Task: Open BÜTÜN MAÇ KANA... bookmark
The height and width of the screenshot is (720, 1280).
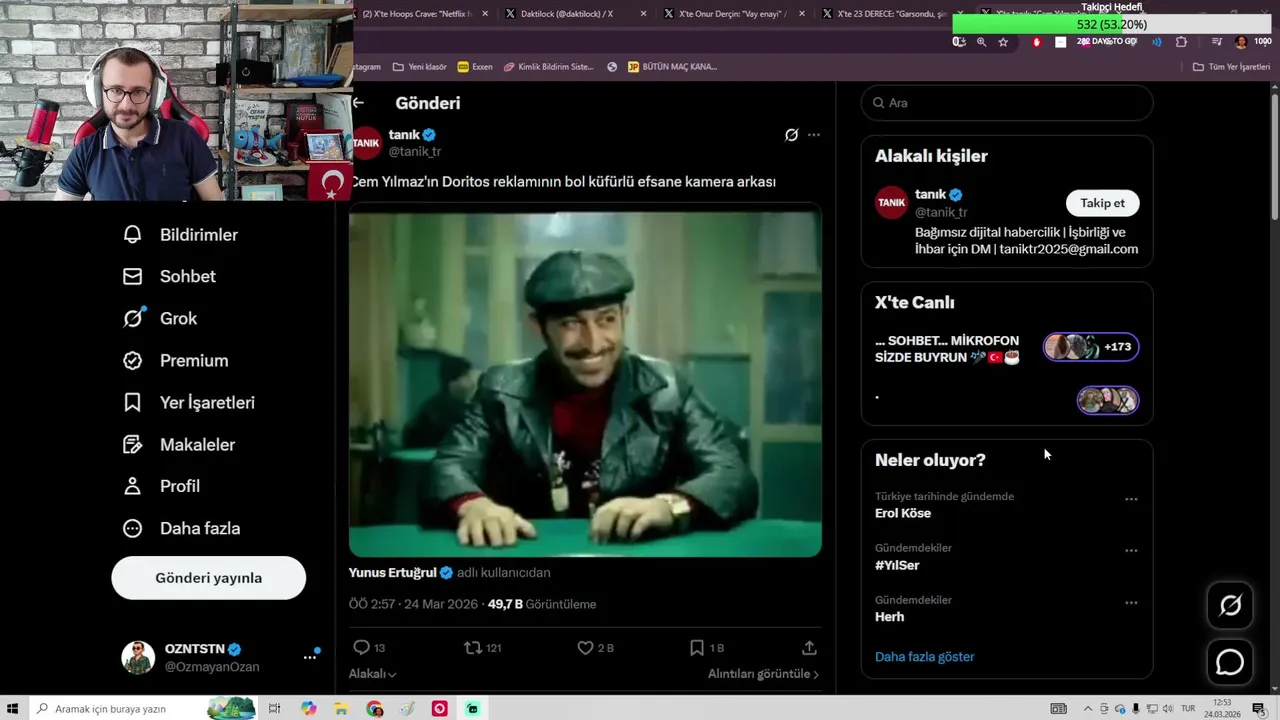Action: pyautogui.click(x=672, y=67)
